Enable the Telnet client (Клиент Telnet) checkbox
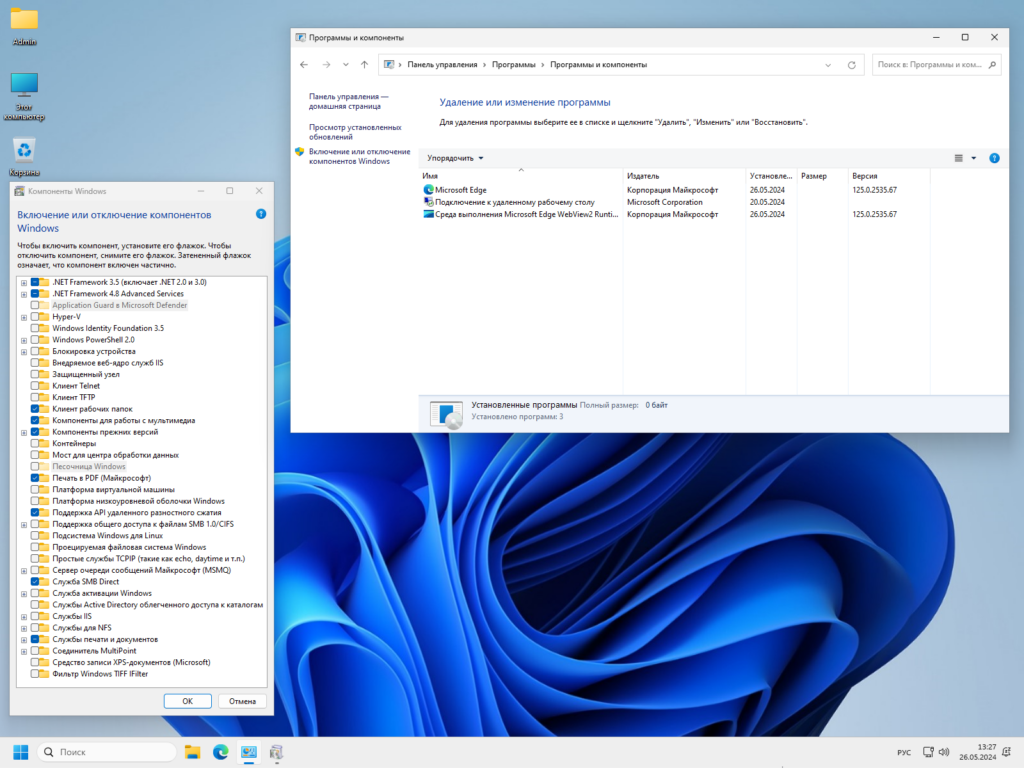Image resolution: width=1024 pixels, height=768 pixels. pos(35,386)
